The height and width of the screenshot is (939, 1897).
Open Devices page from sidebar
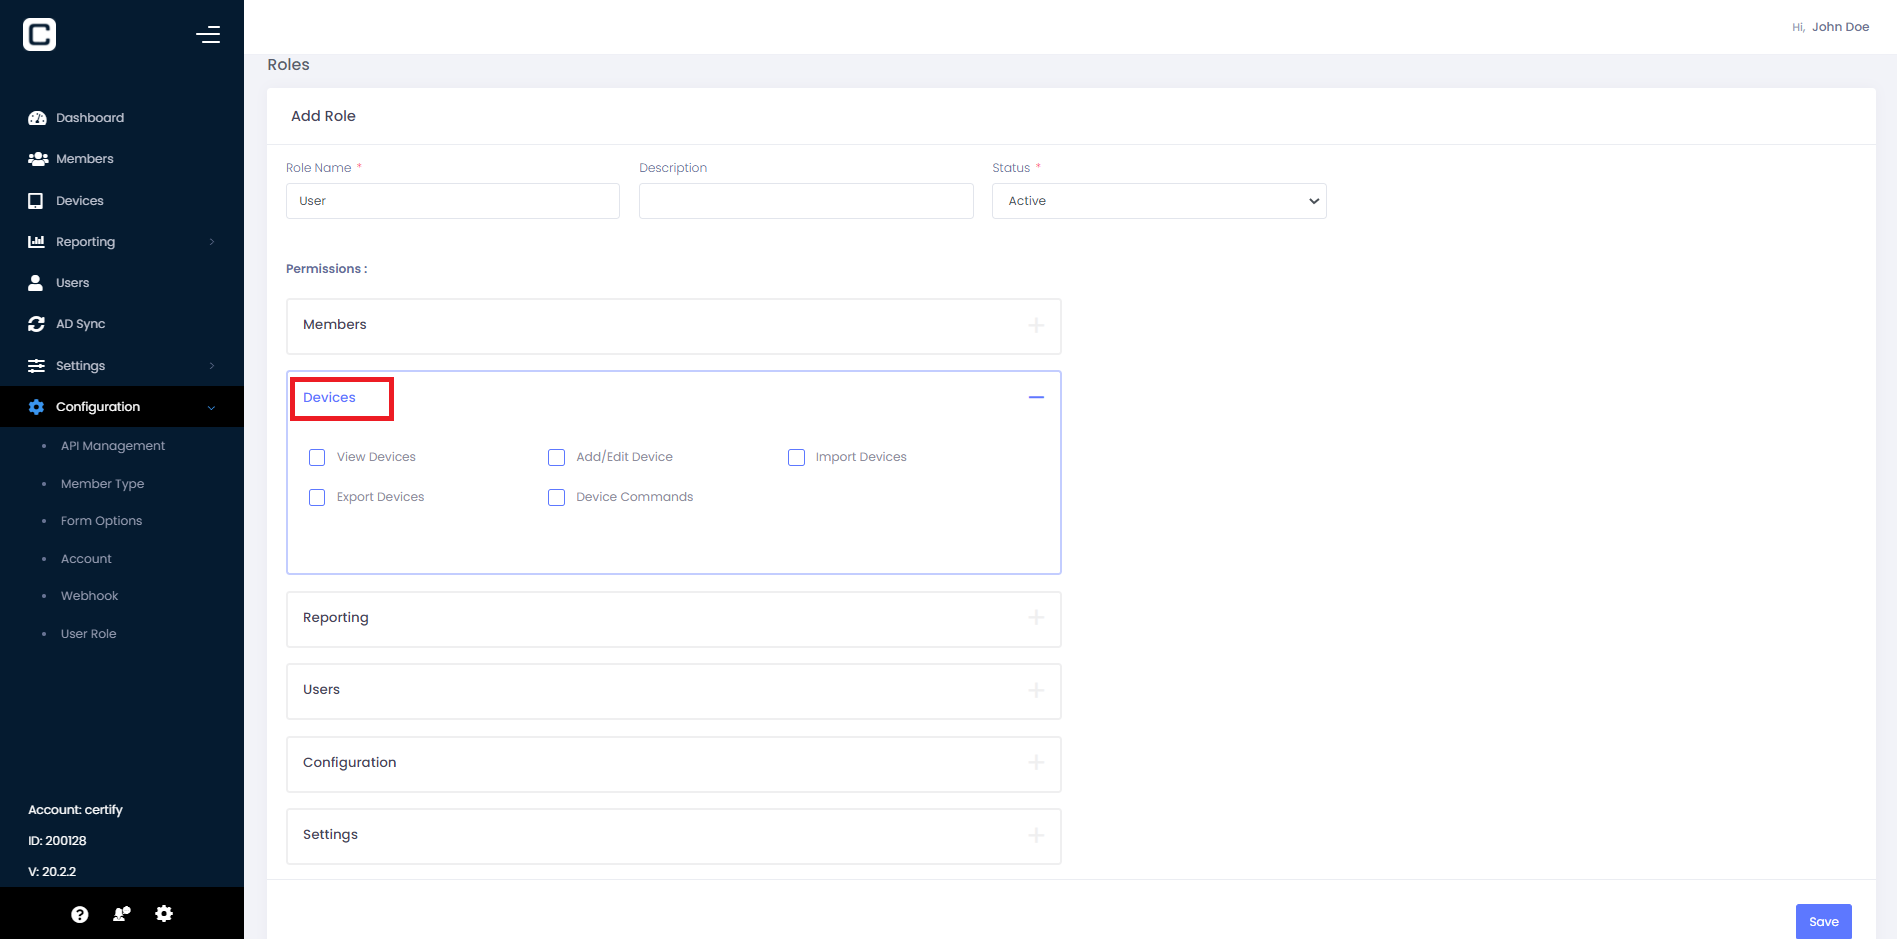pos(80,201)
